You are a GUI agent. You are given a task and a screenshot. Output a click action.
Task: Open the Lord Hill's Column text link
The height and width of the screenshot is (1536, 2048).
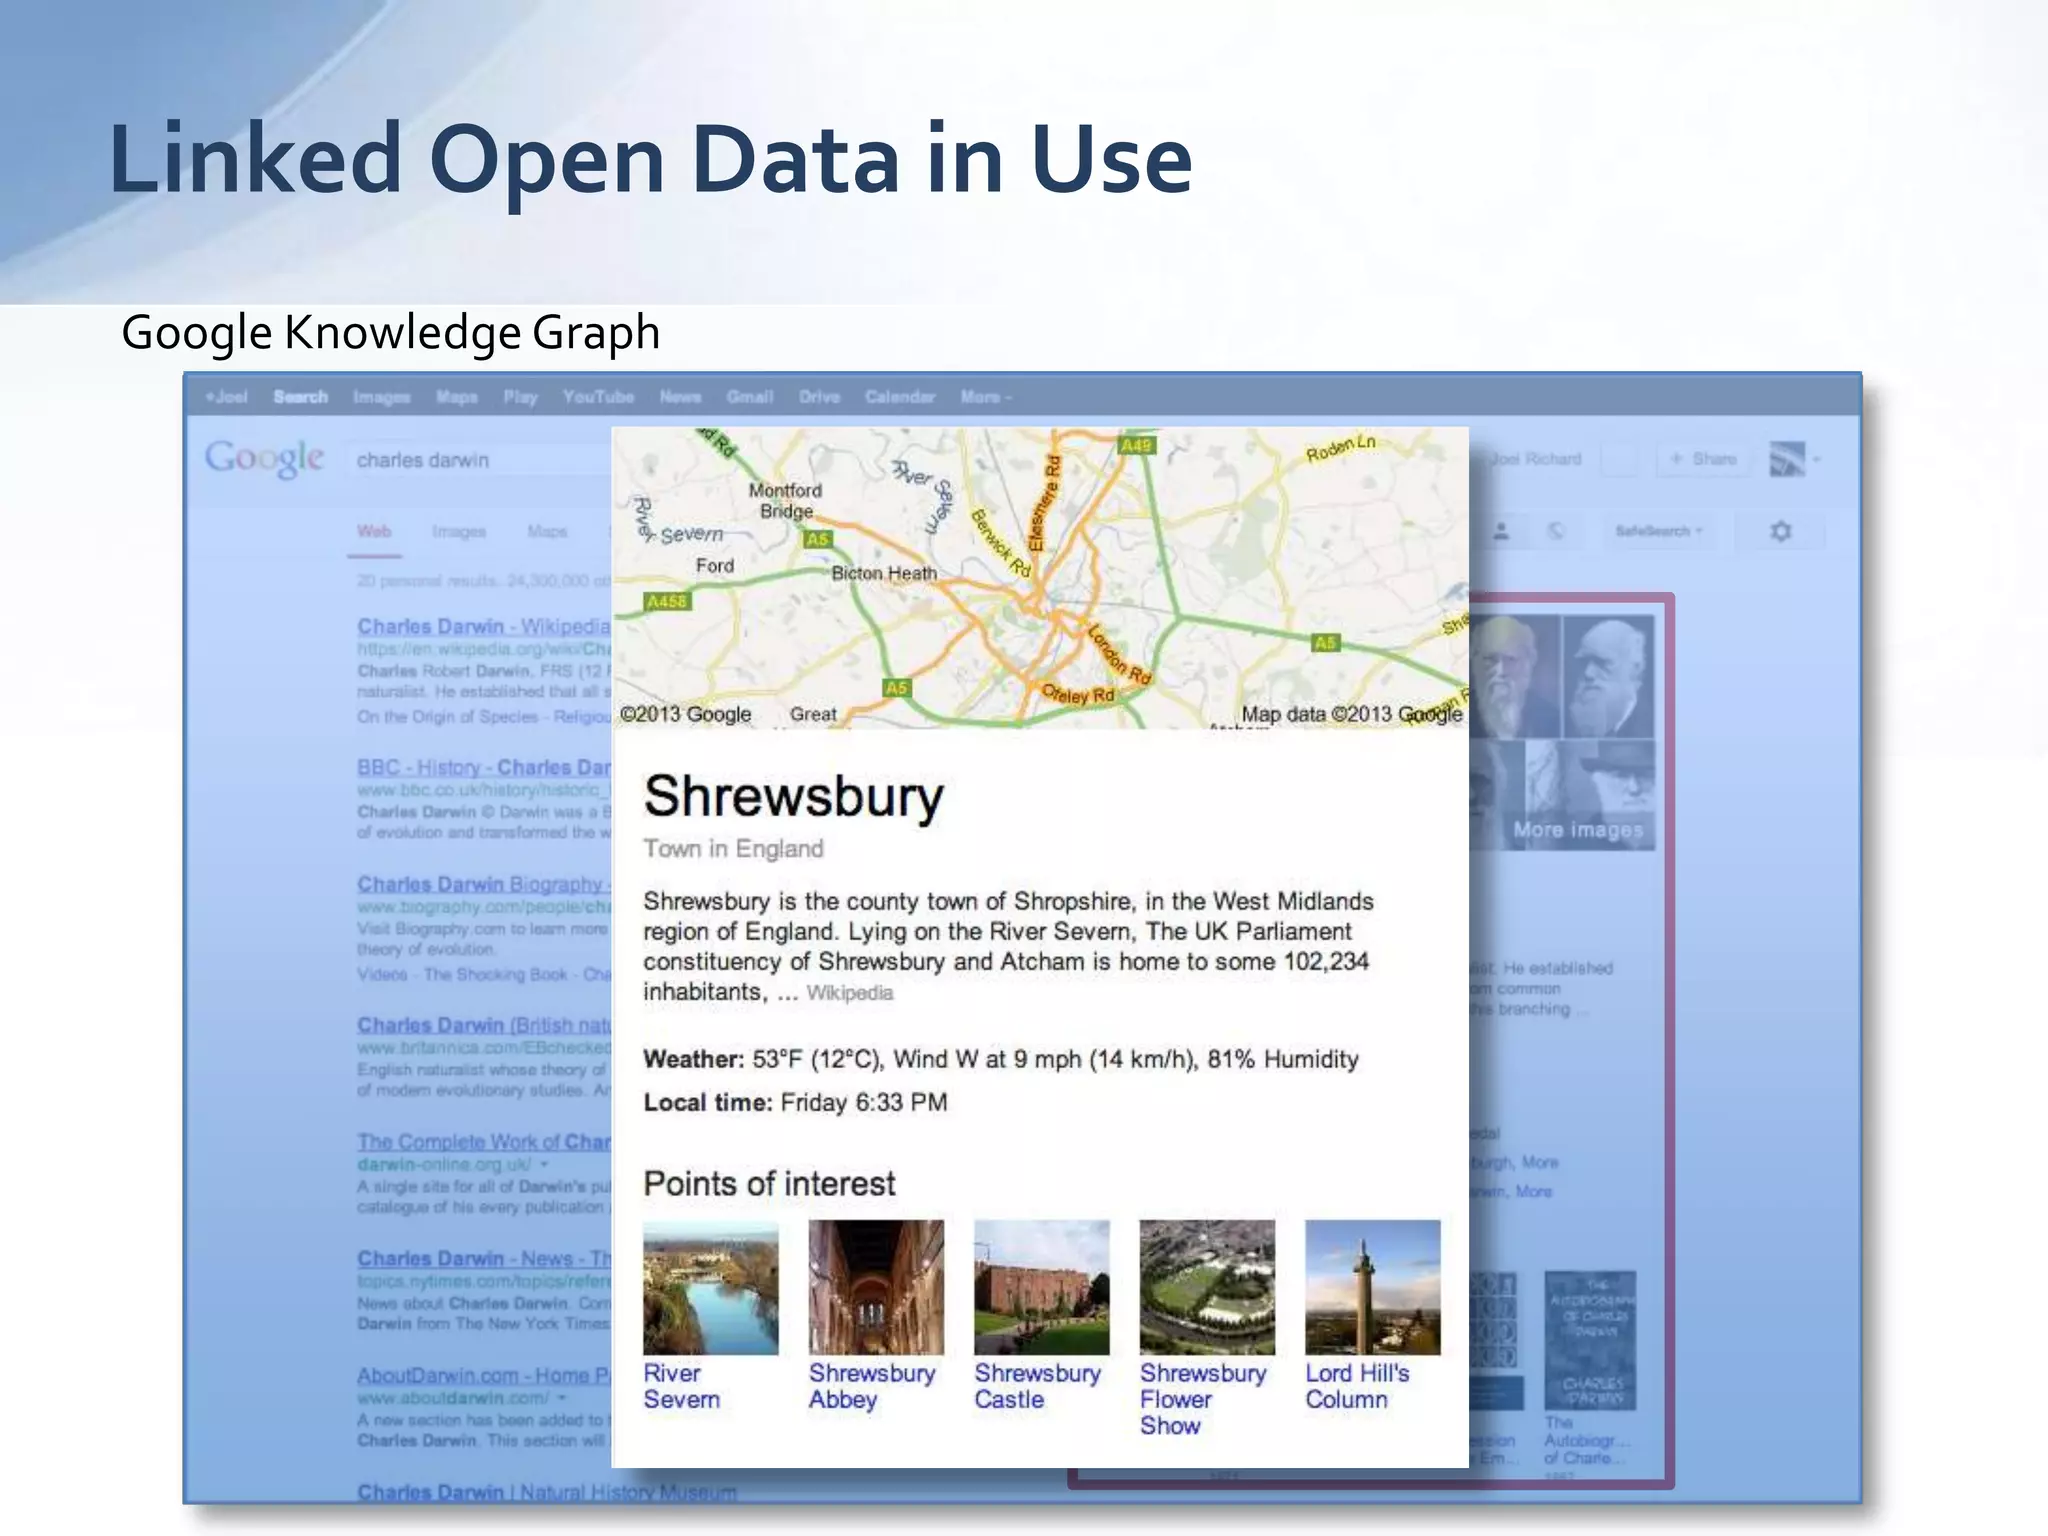point(1357,1386)
